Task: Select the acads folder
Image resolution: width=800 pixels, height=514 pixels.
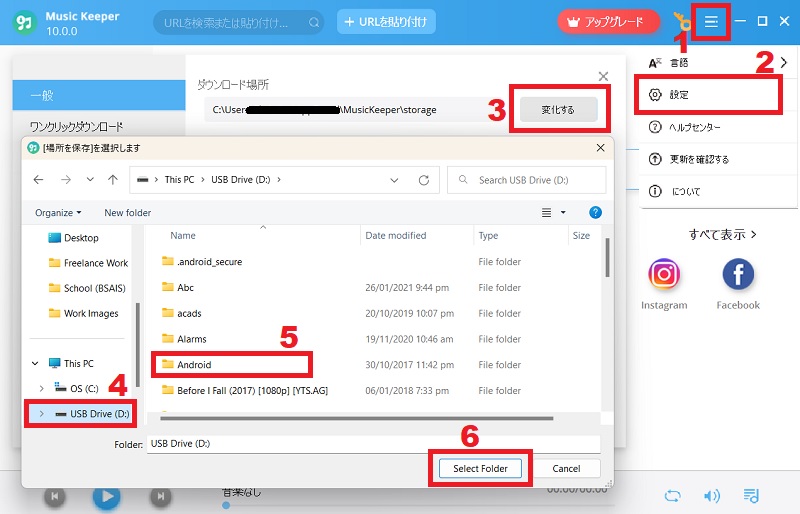Action: tap(181, 313)
